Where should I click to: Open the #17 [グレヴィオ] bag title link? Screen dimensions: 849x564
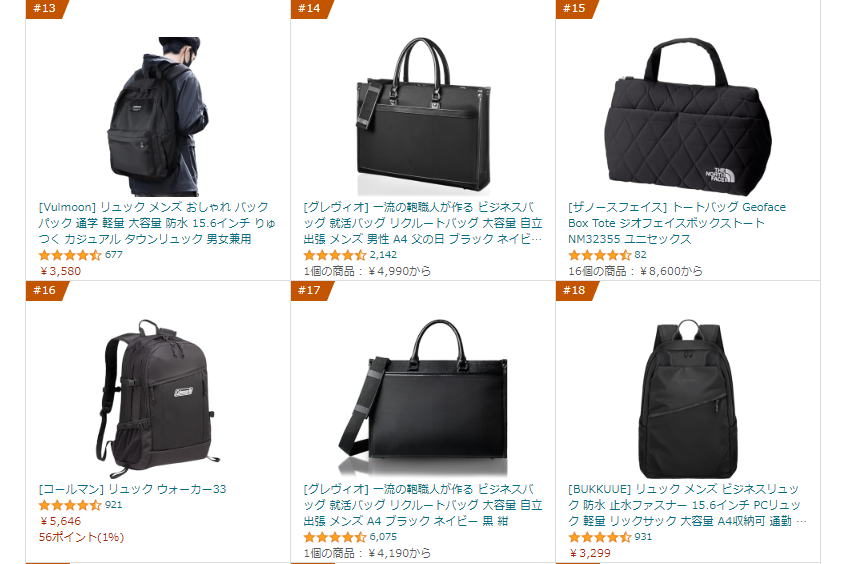[423, 505]
